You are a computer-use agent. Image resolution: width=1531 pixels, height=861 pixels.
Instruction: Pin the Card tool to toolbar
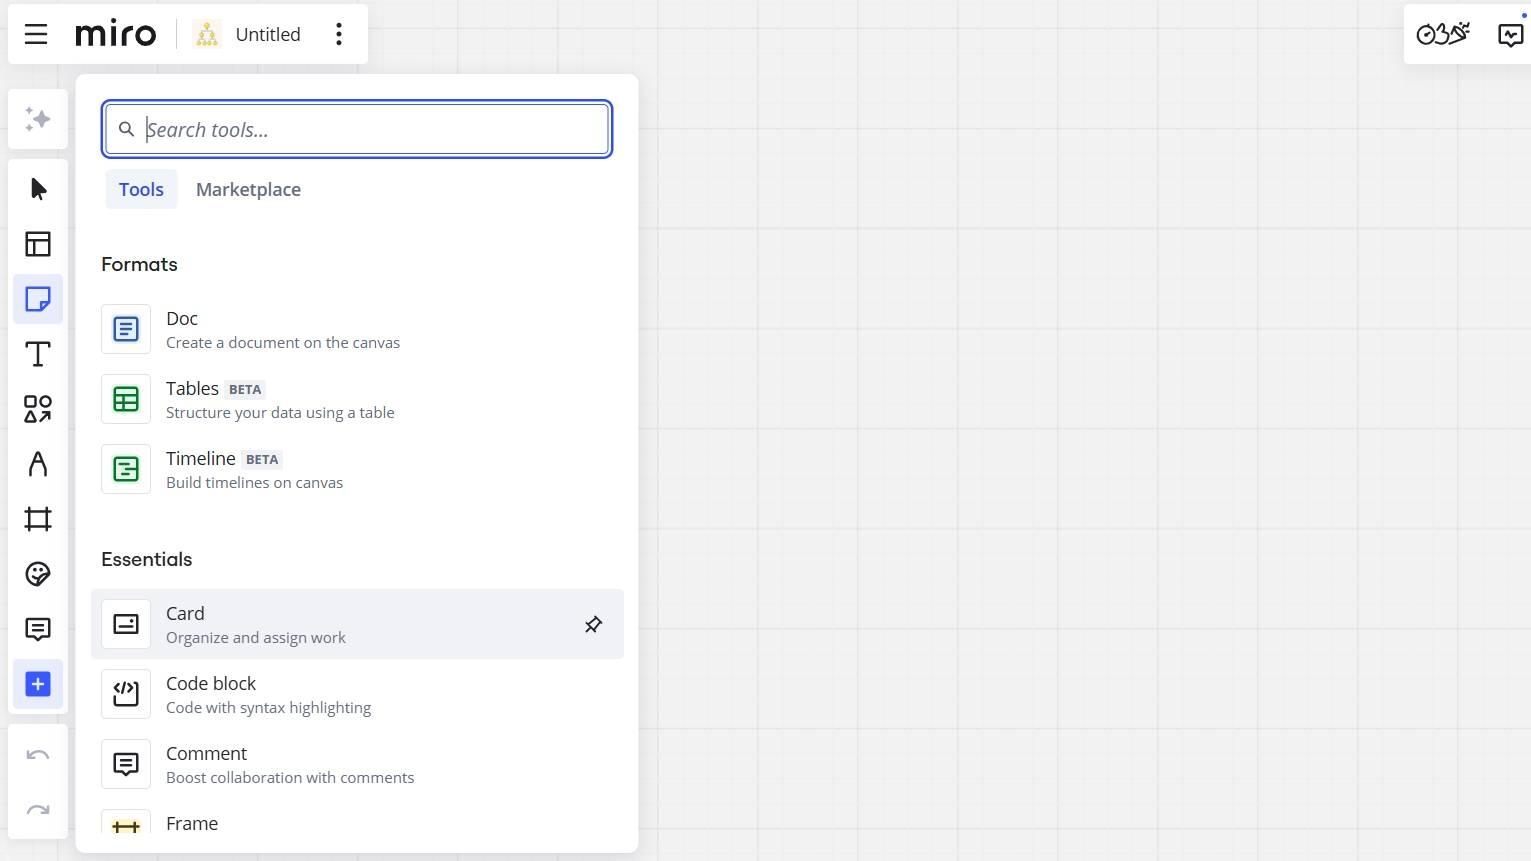coord(593,624)
